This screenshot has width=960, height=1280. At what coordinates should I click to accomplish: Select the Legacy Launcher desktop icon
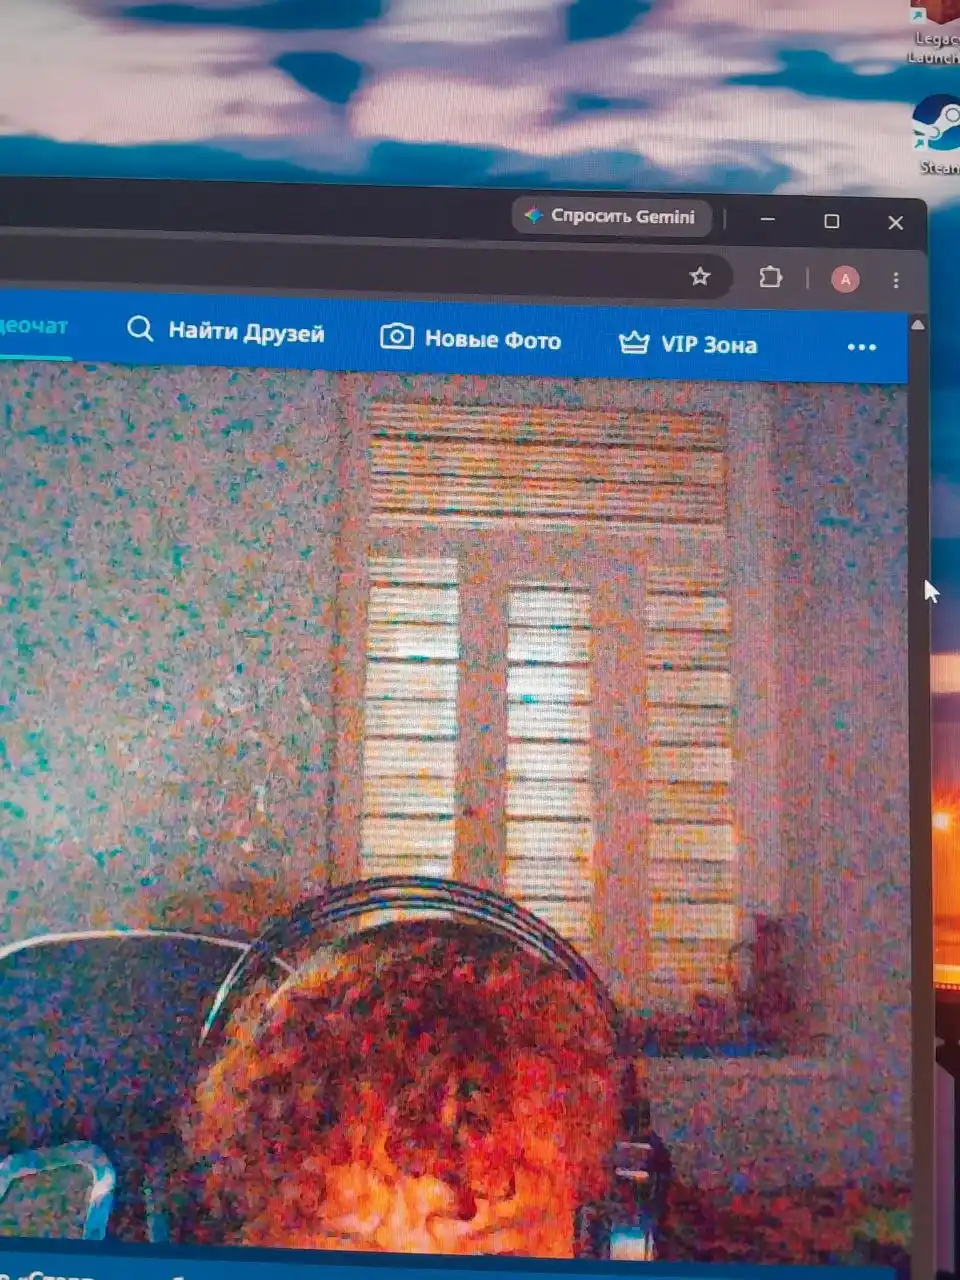(x=936, y=33)
